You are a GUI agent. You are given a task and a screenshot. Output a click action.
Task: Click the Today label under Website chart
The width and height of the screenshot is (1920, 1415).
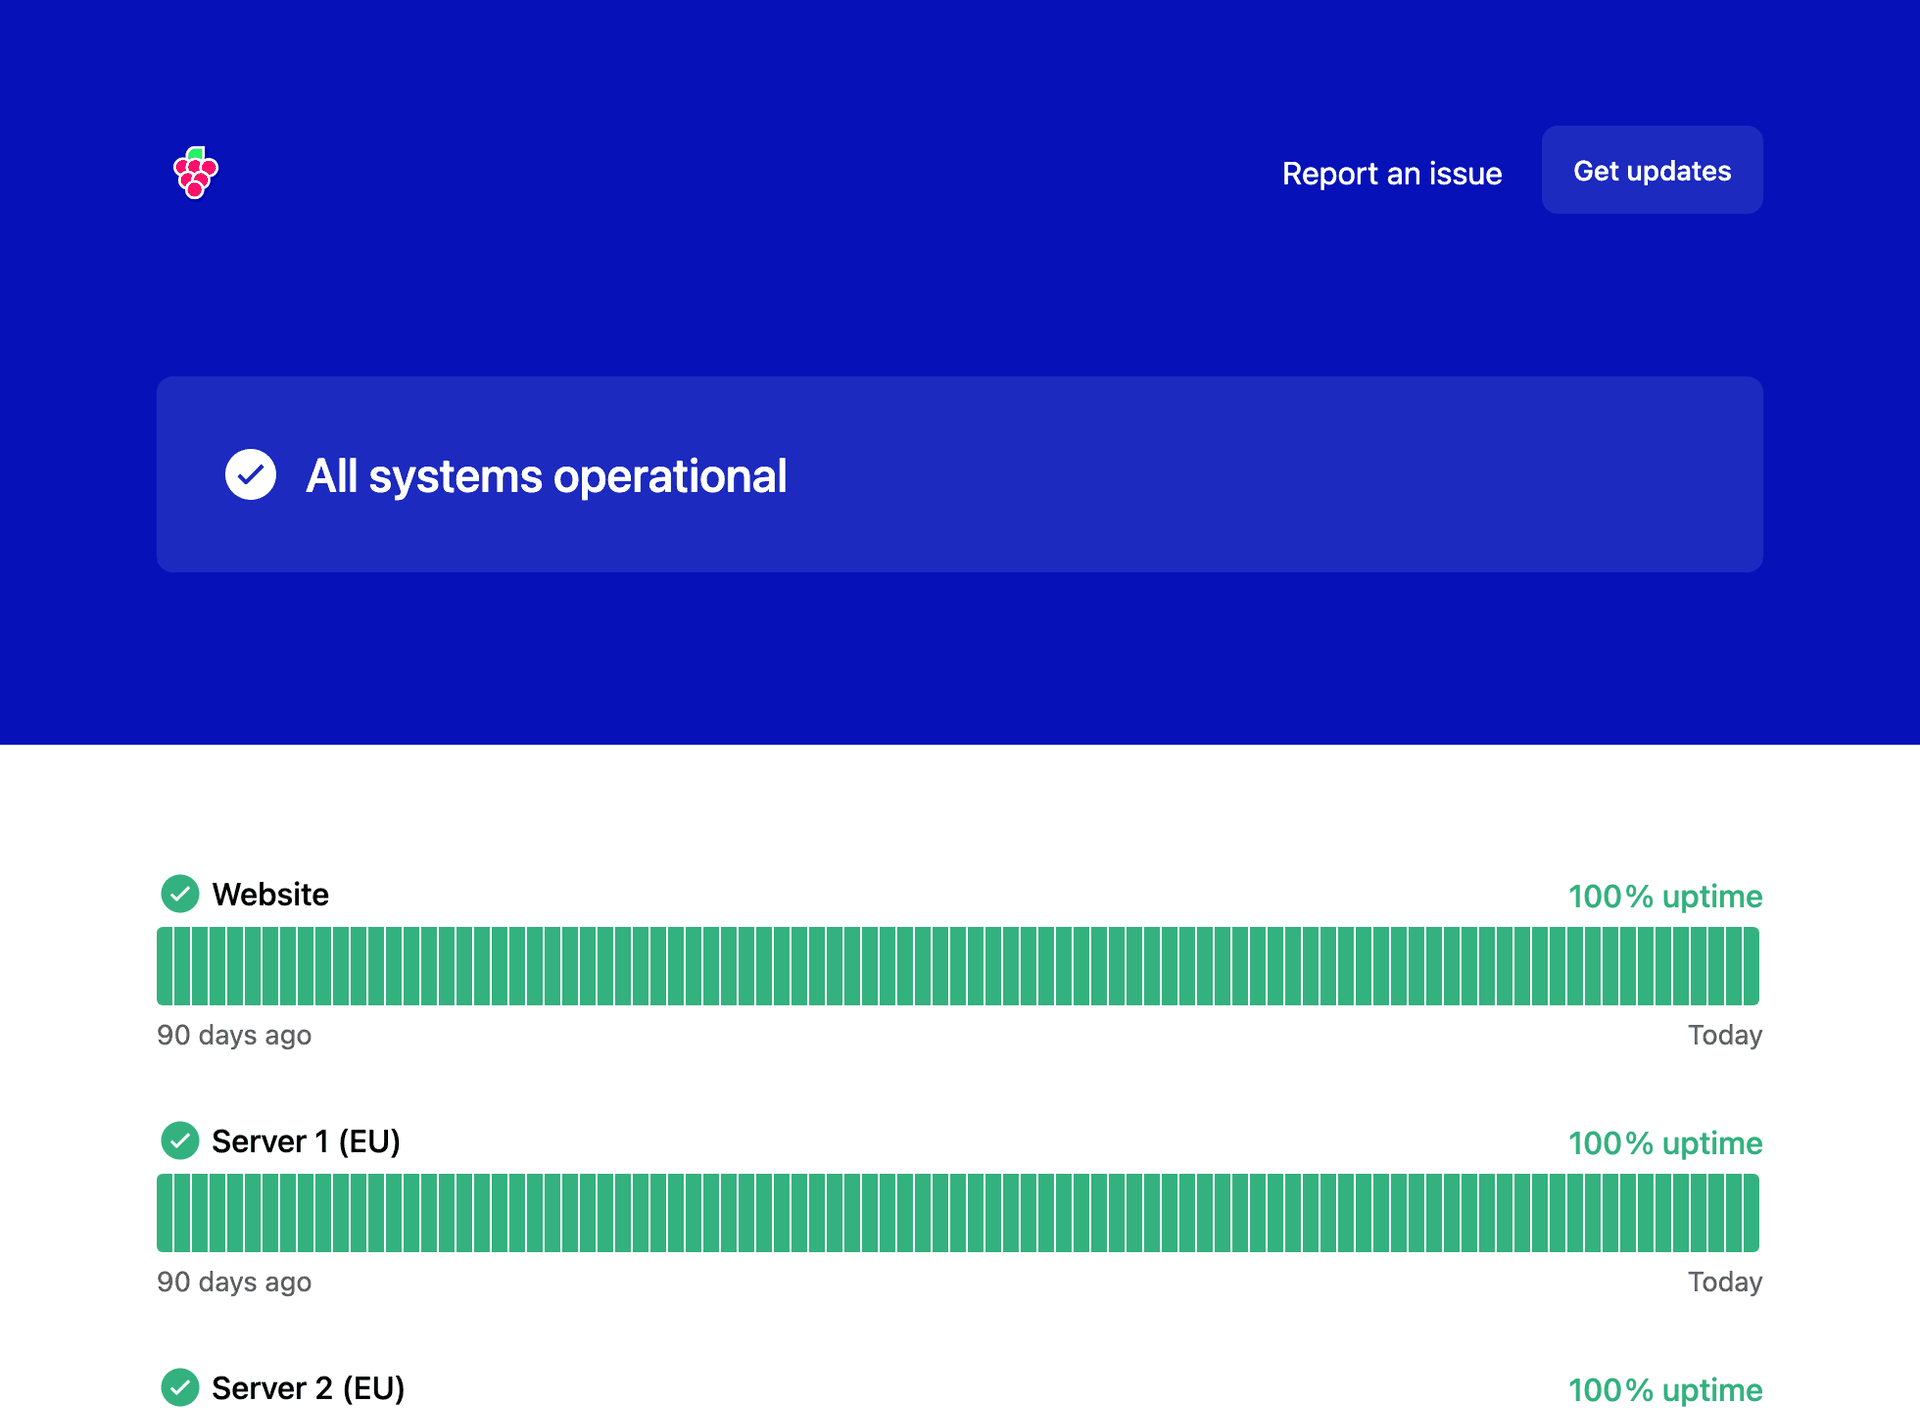click(x=1724, y=1035)
